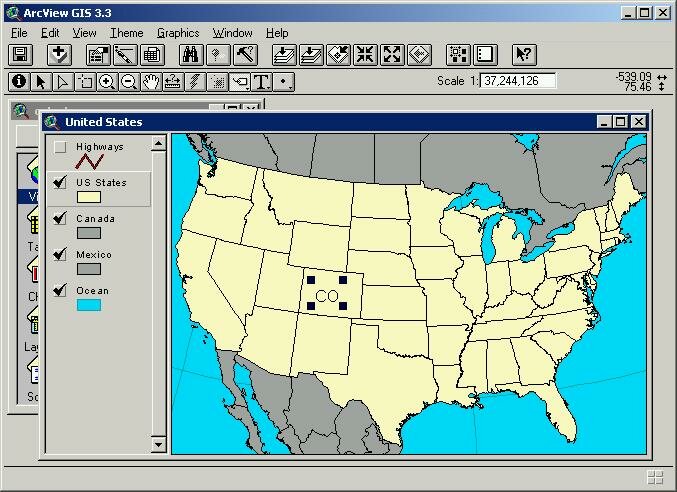The image size is (677, 492).
Task: Select the Mexico theme name
Action: point(94,255)
